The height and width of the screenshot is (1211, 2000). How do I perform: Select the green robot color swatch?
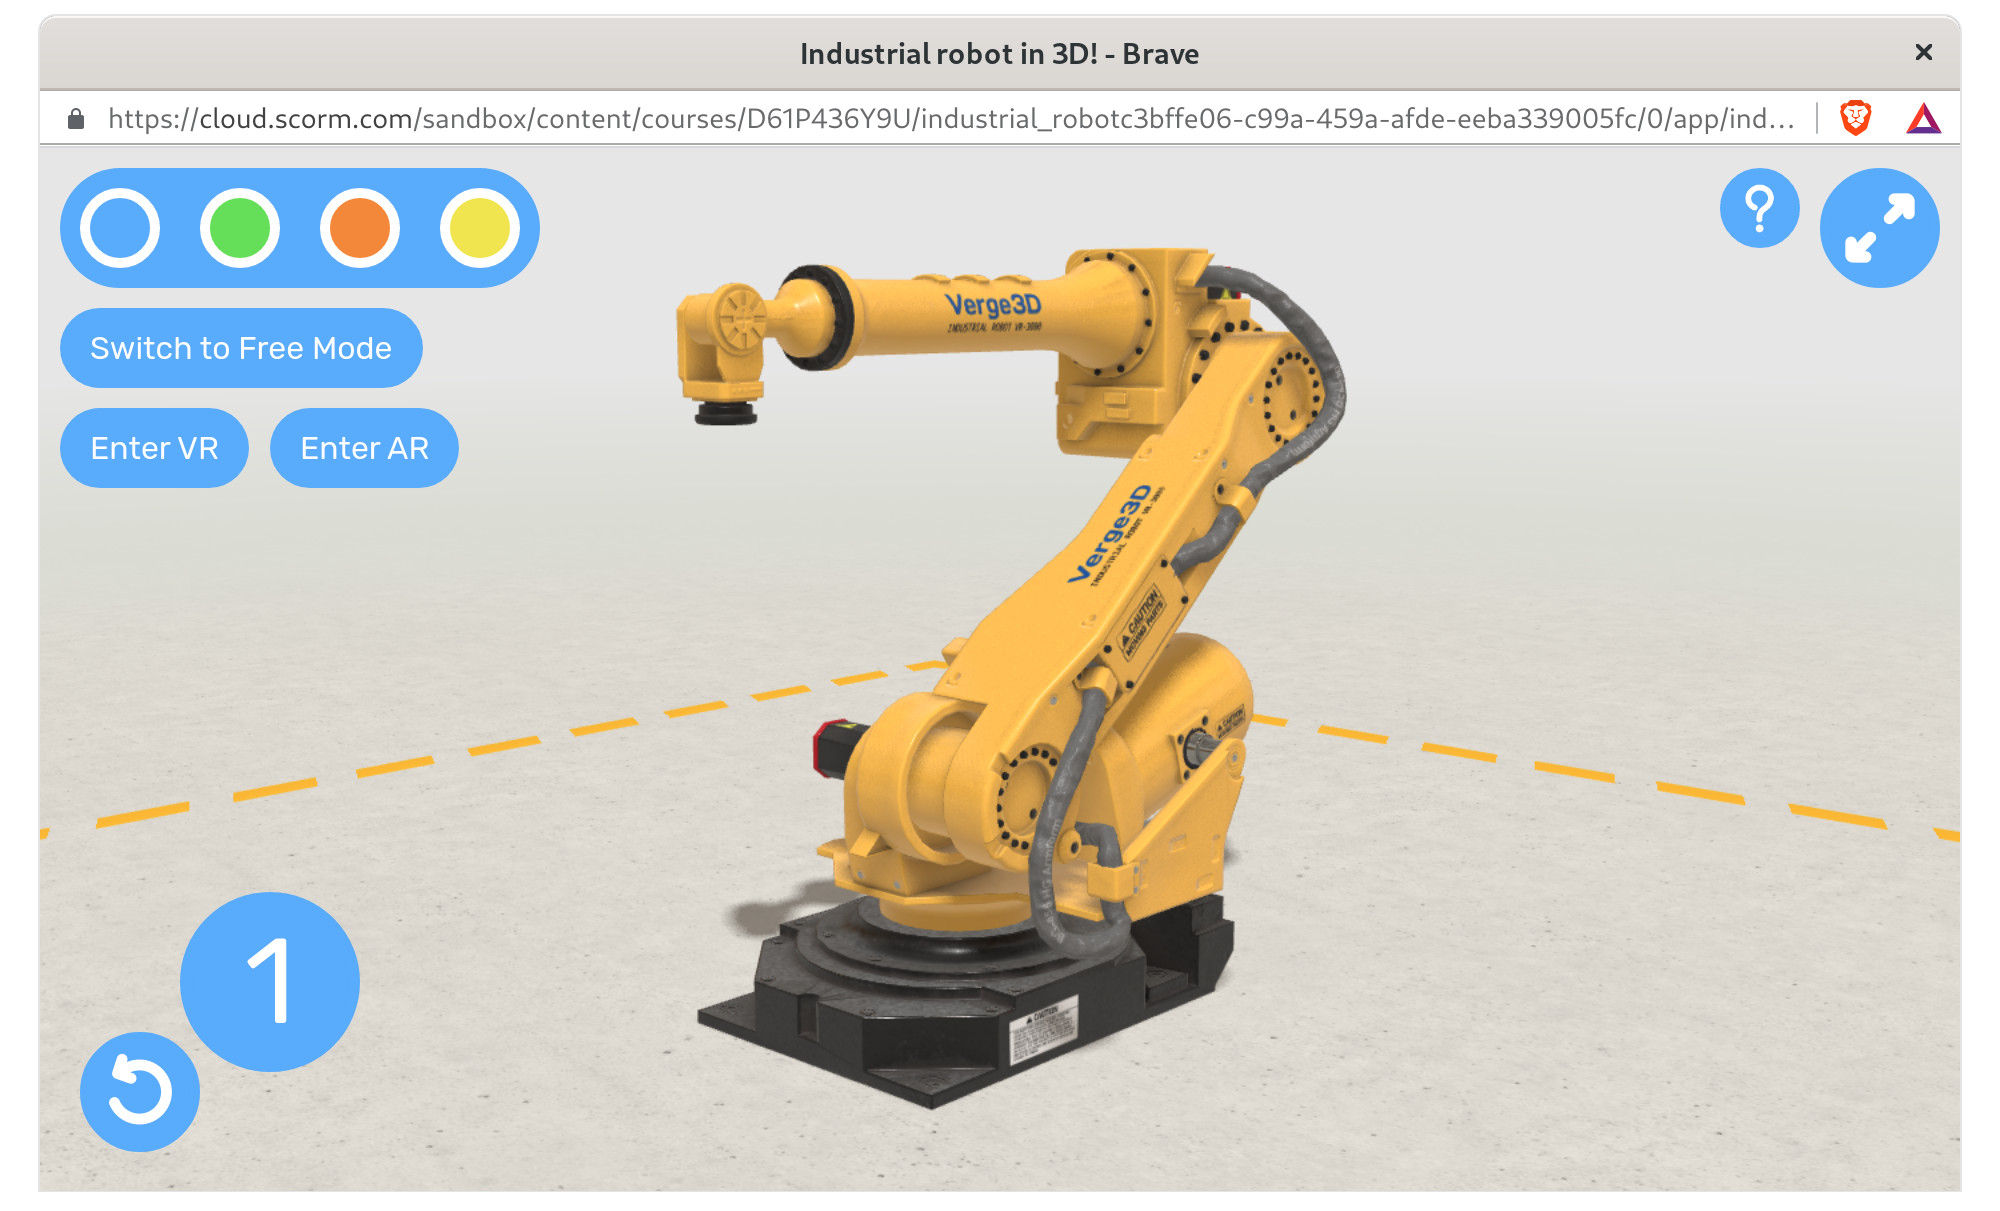point(240,228)
